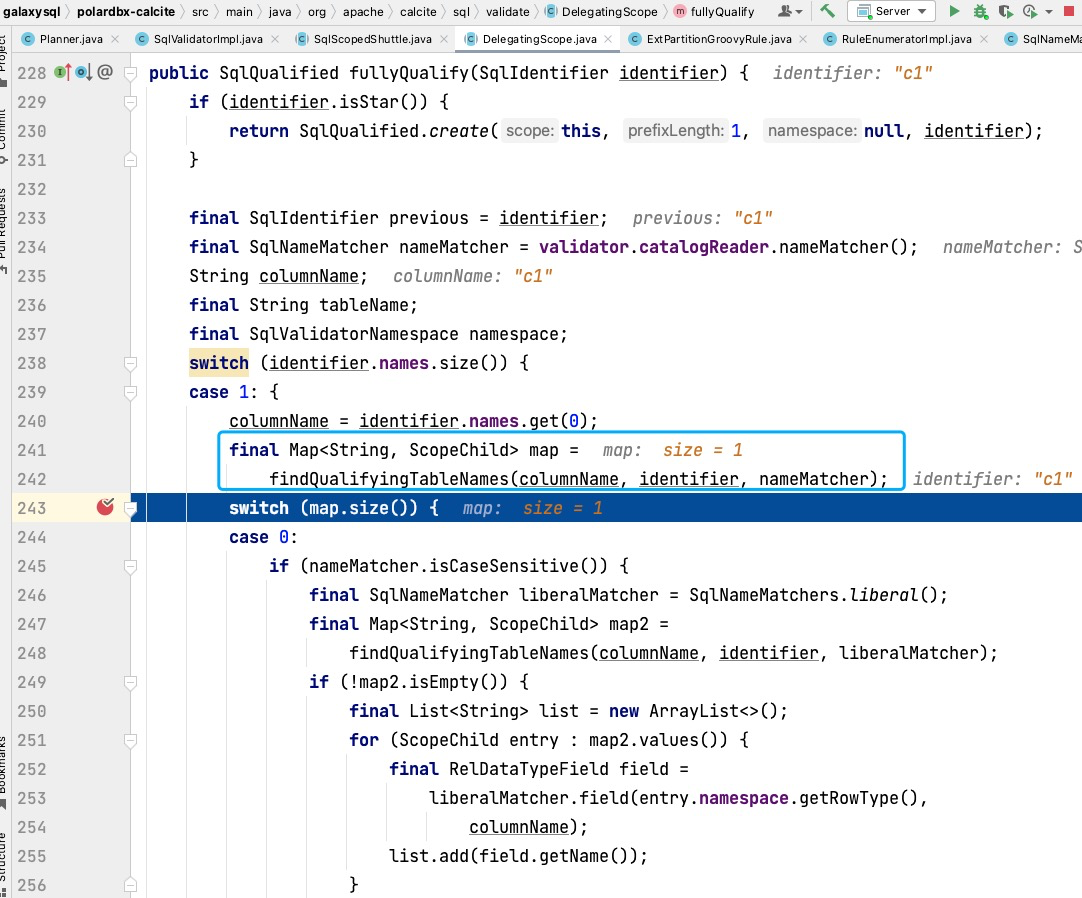Viewport: 1082px width, 898px height.
Task: Click the polardbx-calcite breadcrumb
Action: (x=126, y=12)
